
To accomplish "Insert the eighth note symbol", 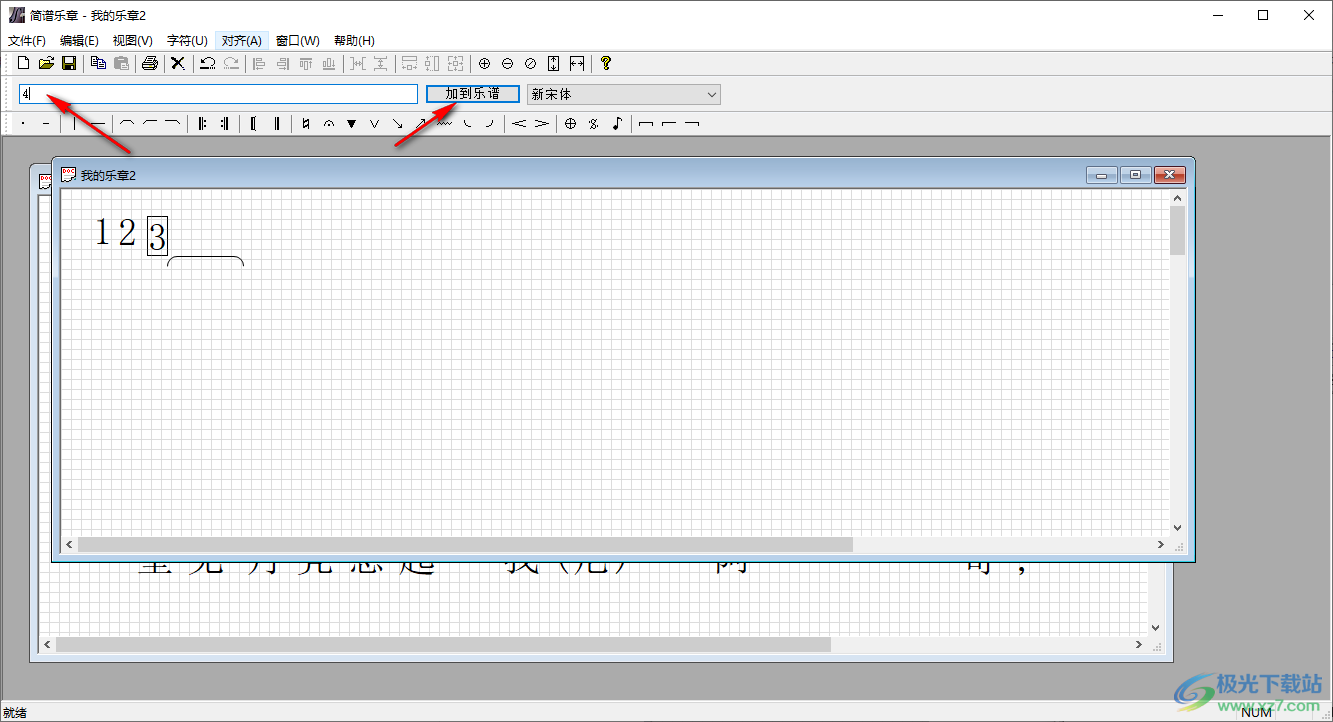I will [x=617, y=124].
